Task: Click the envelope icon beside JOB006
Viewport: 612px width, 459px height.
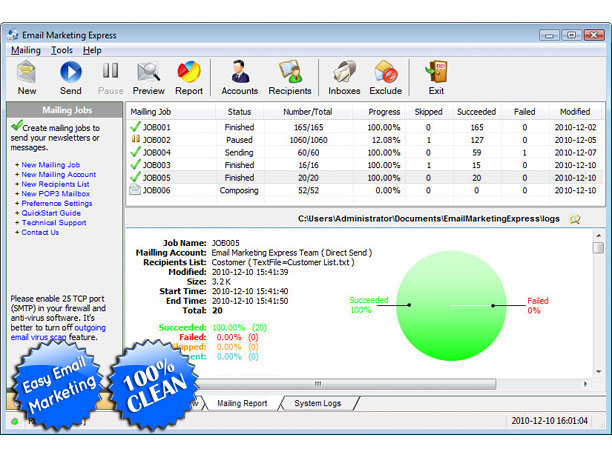Action: [135, 190]
